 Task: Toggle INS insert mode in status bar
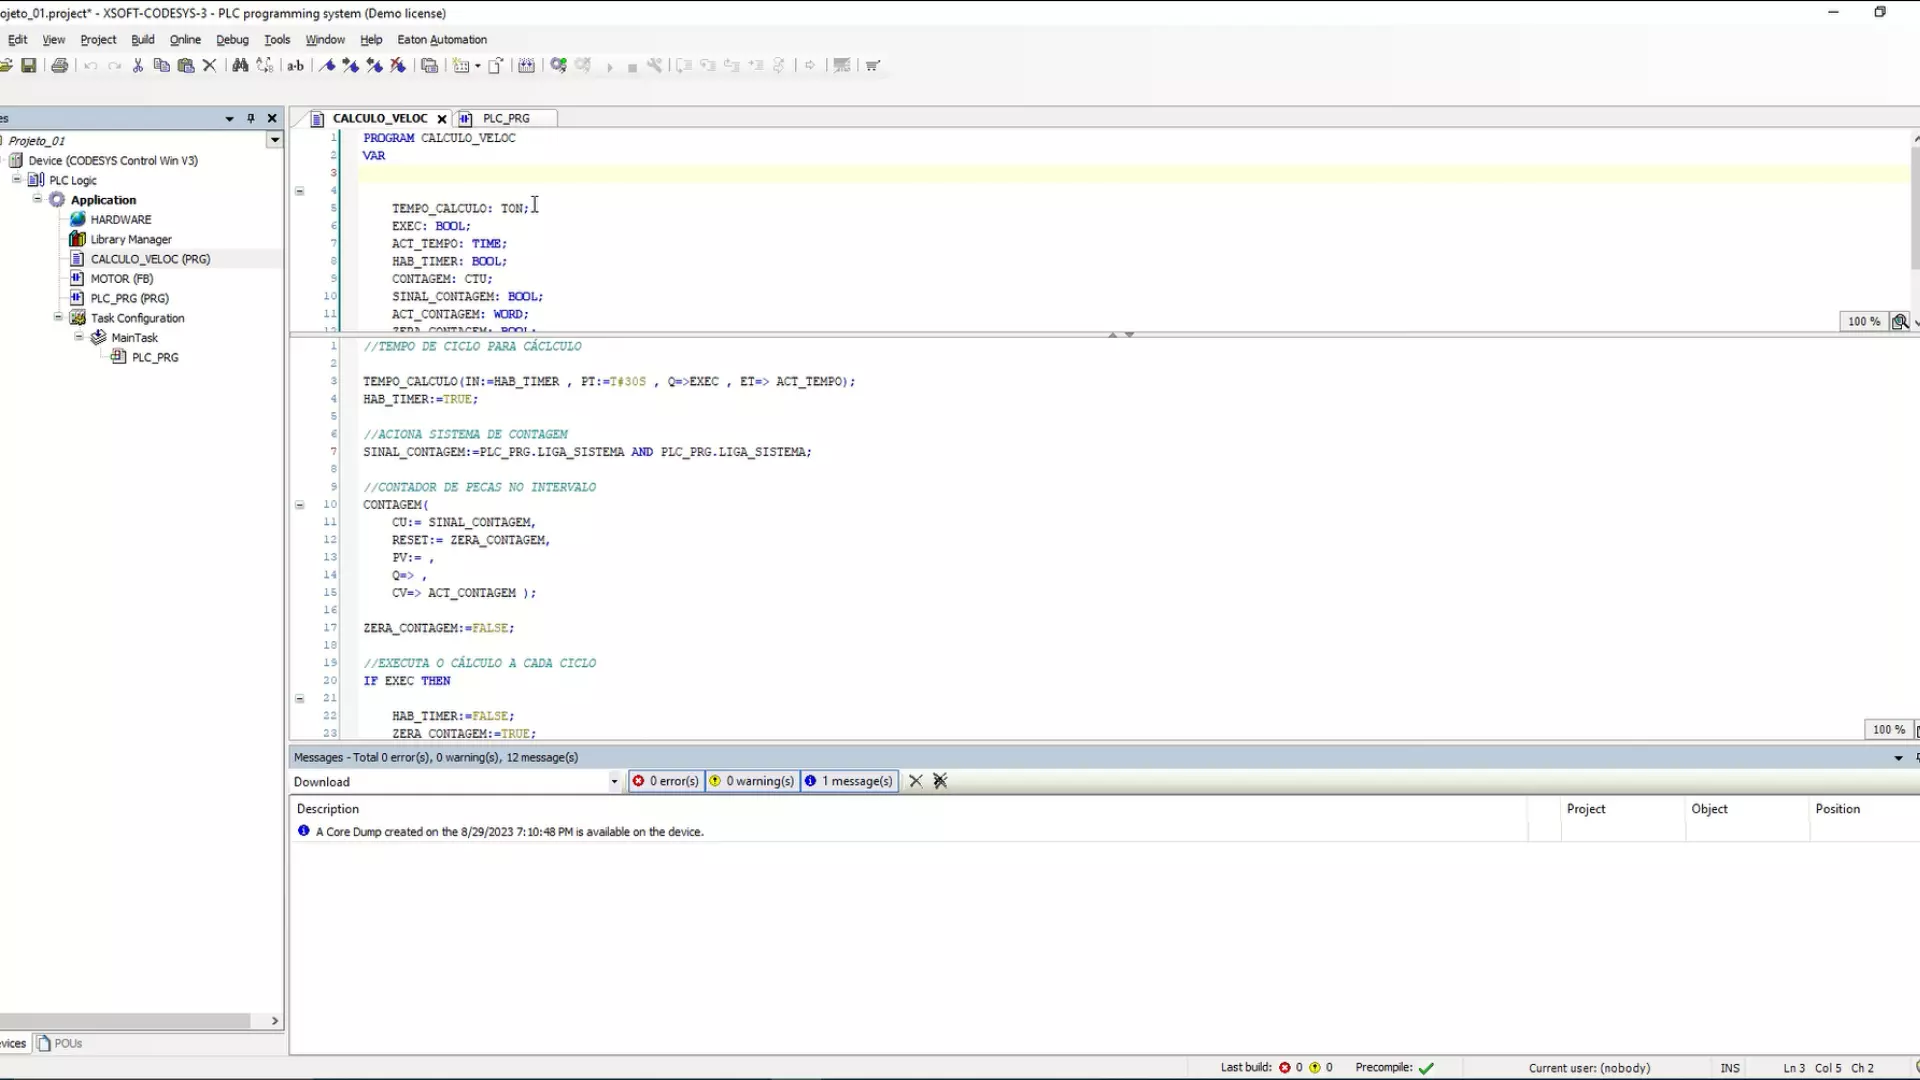coord(1730,1068)
